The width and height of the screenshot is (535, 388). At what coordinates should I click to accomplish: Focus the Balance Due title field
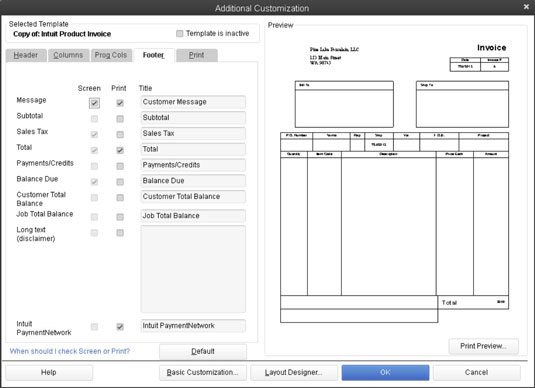pos(193,181)
